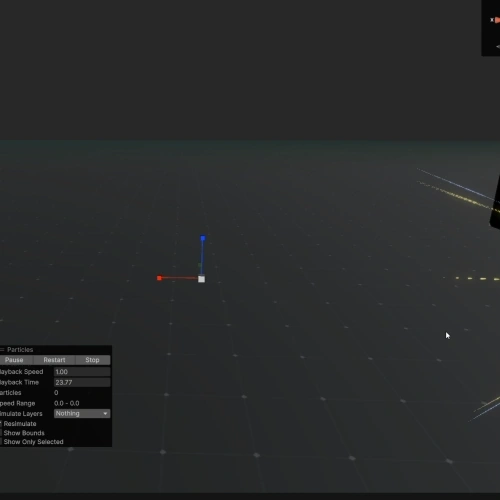Click the Particles count value 0

[x=56, y=393]
